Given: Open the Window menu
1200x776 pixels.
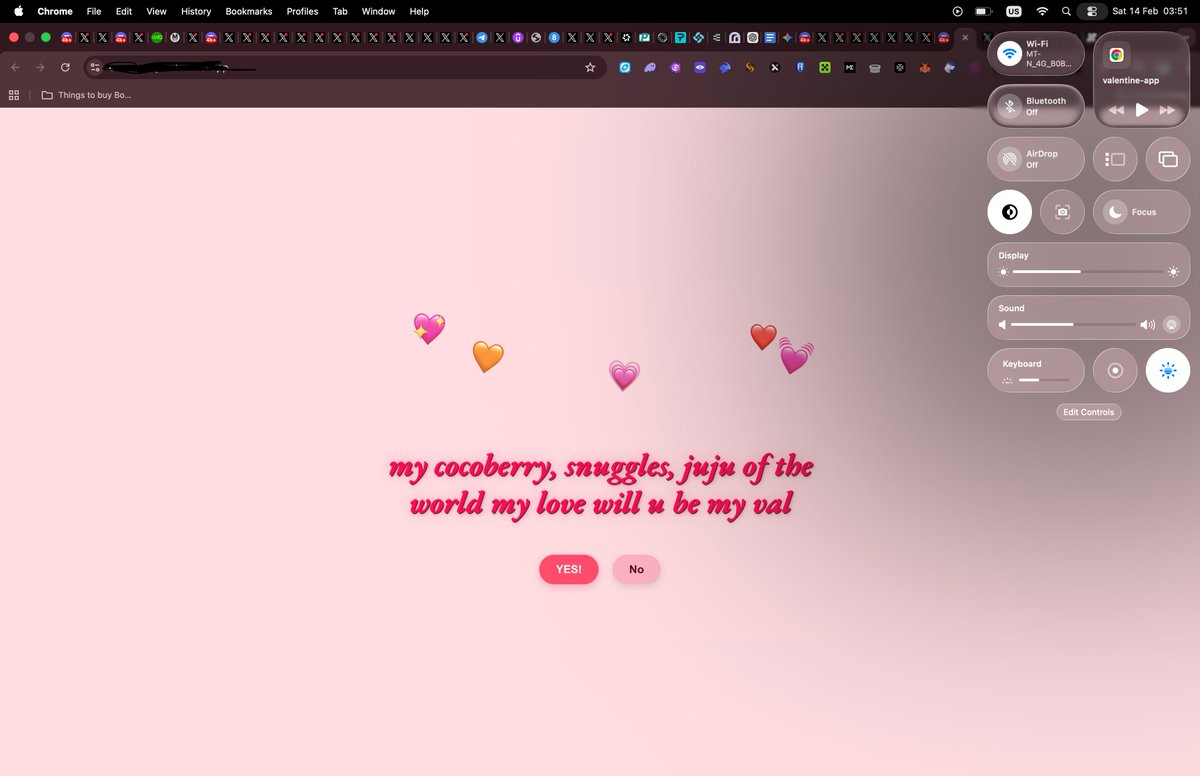Looking at the screenshot, I should (x=378, y=11).
